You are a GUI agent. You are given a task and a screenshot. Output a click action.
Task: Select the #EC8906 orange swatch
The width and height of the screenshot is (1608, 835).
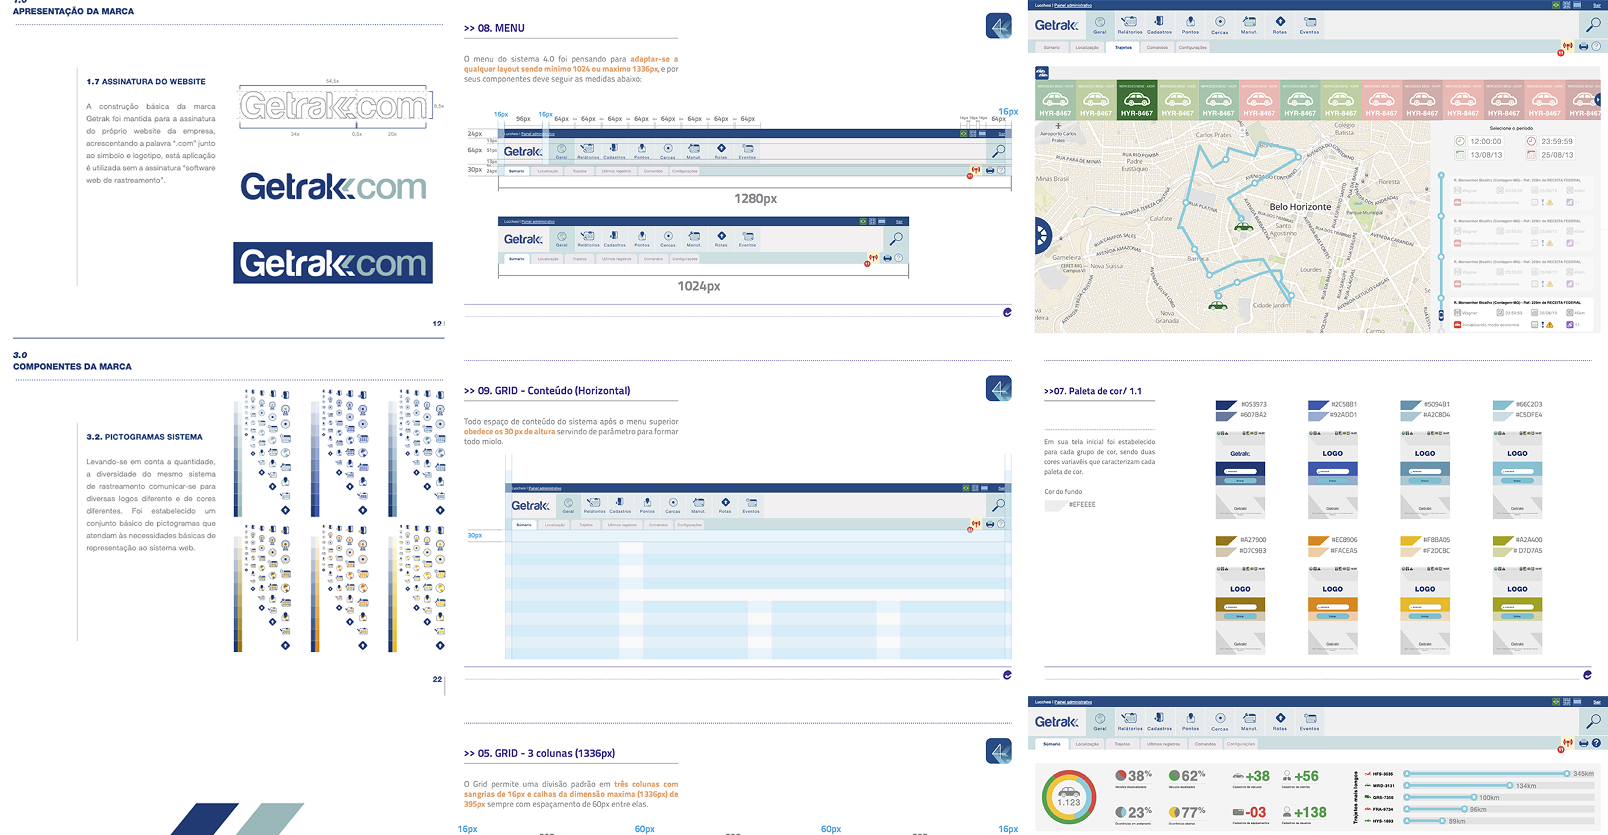click(x=1318, y=540)
